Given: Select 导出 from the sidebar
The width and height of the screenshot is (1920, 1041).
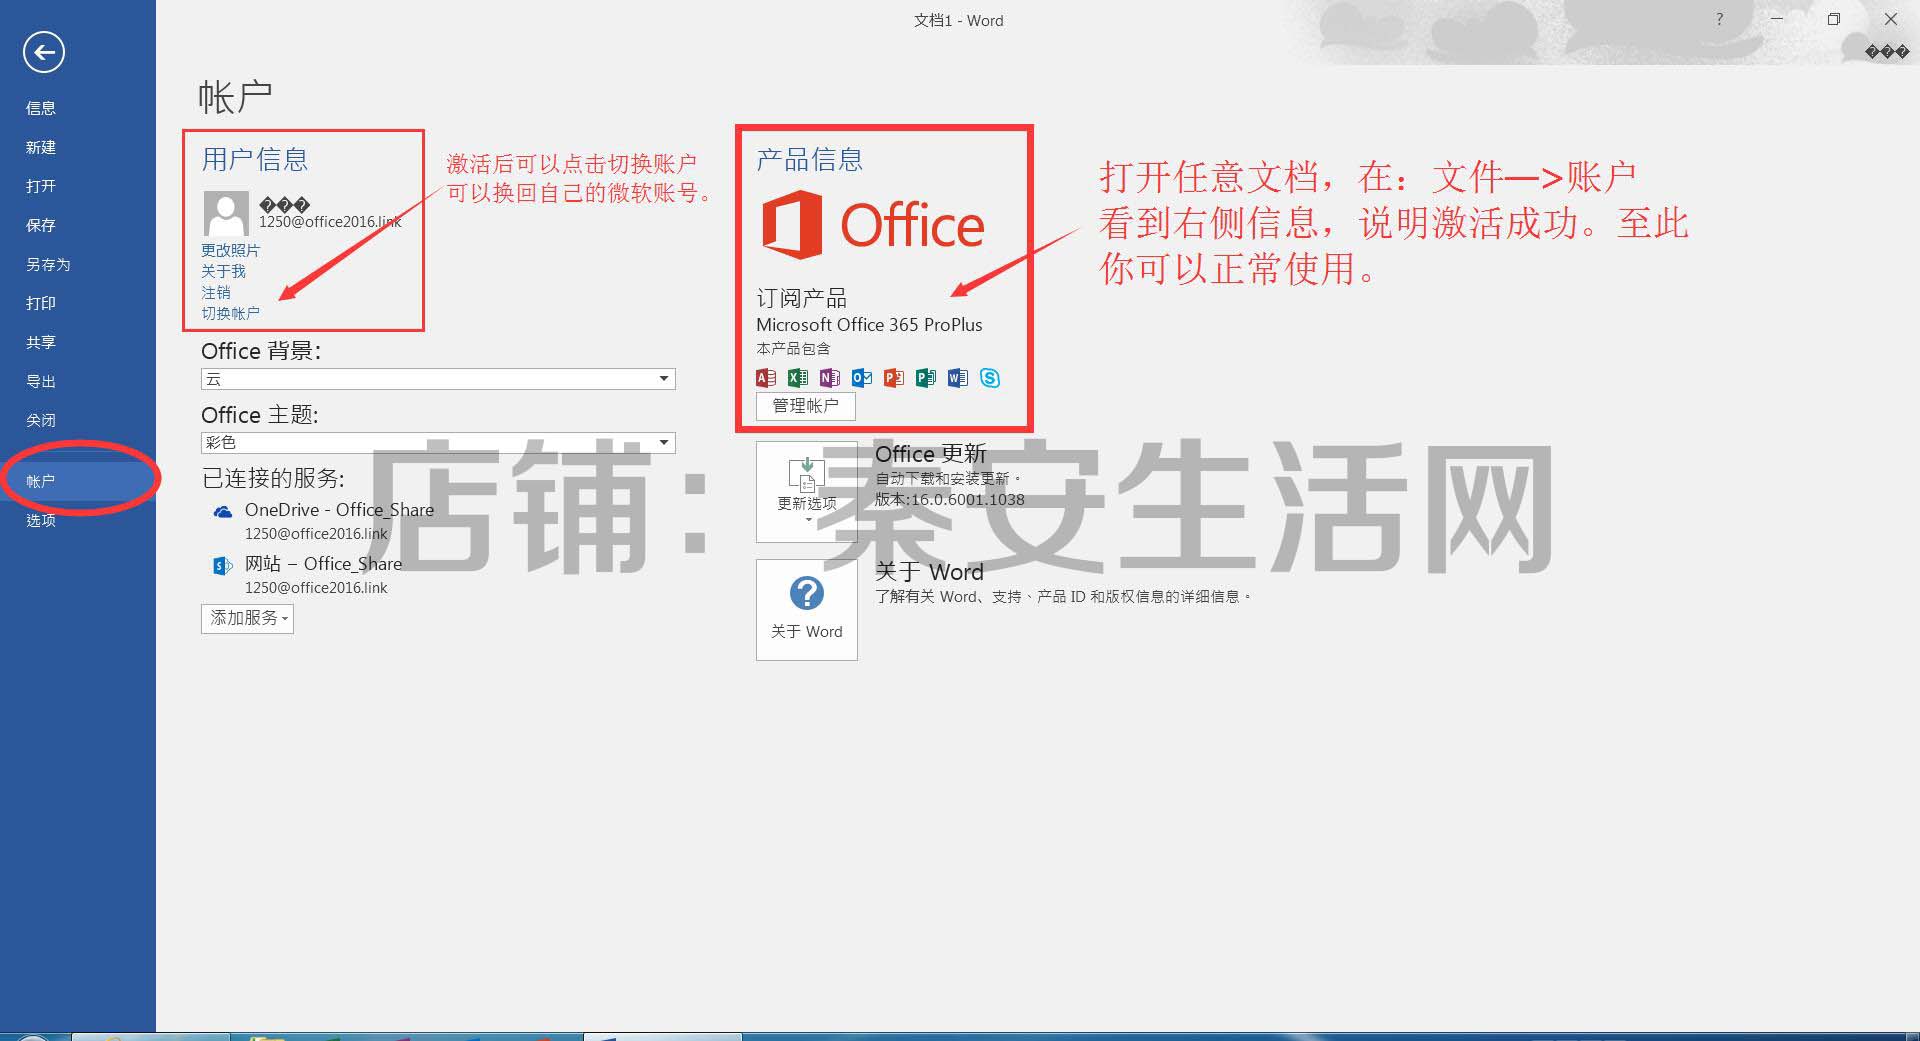Looking at the screenshot, I should (x=41, y=381).
